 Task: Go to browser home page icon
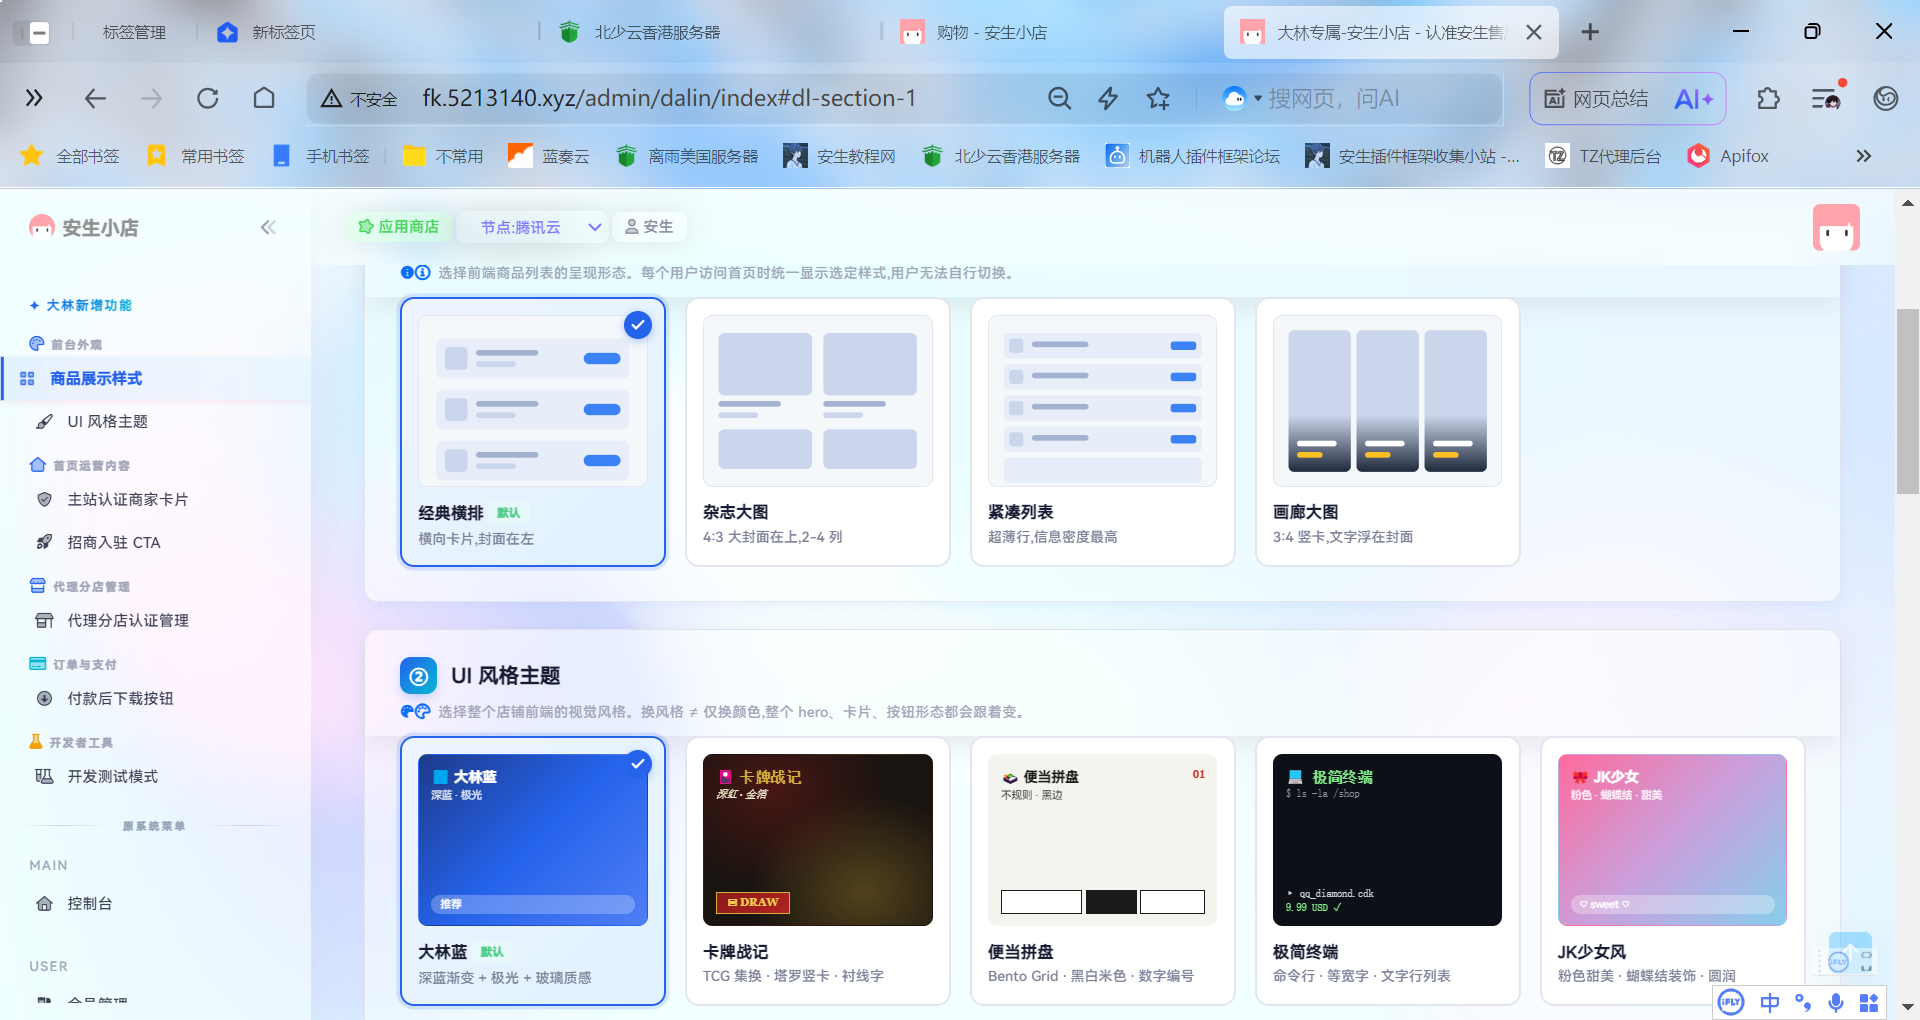pyautogui.click(x=264, y=98)
